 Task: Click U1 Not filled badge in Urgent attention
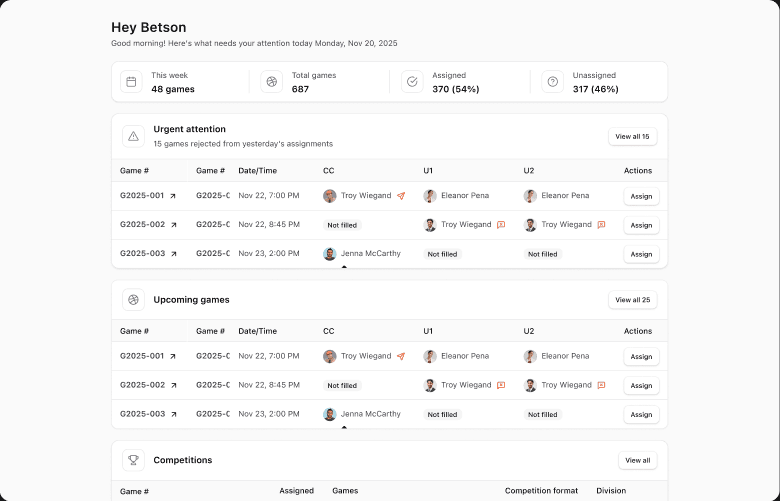point(442,254)
